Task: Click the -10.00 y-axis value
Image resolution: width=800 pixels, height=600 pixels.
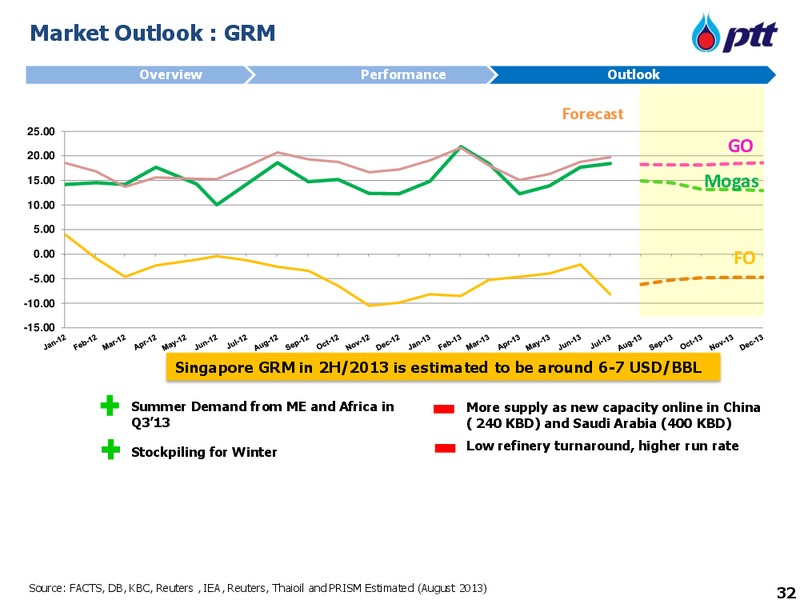Action: (39, 303)
